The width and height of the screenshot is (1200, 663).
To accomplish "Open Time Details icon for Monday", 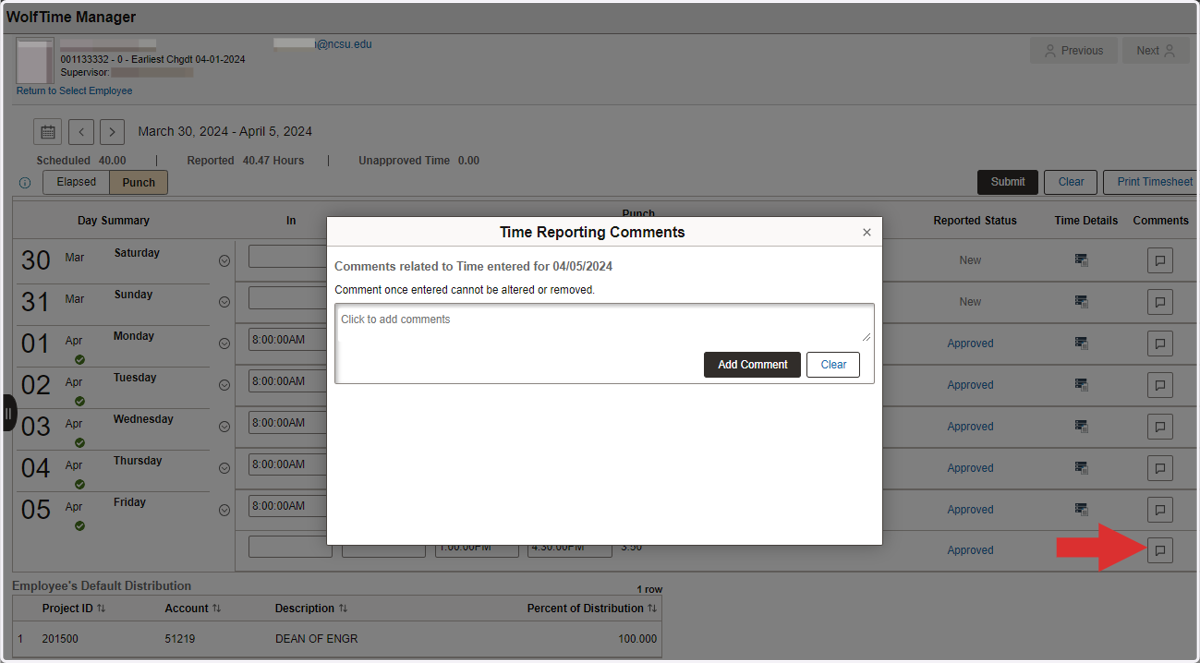I will pos(1082,343).
